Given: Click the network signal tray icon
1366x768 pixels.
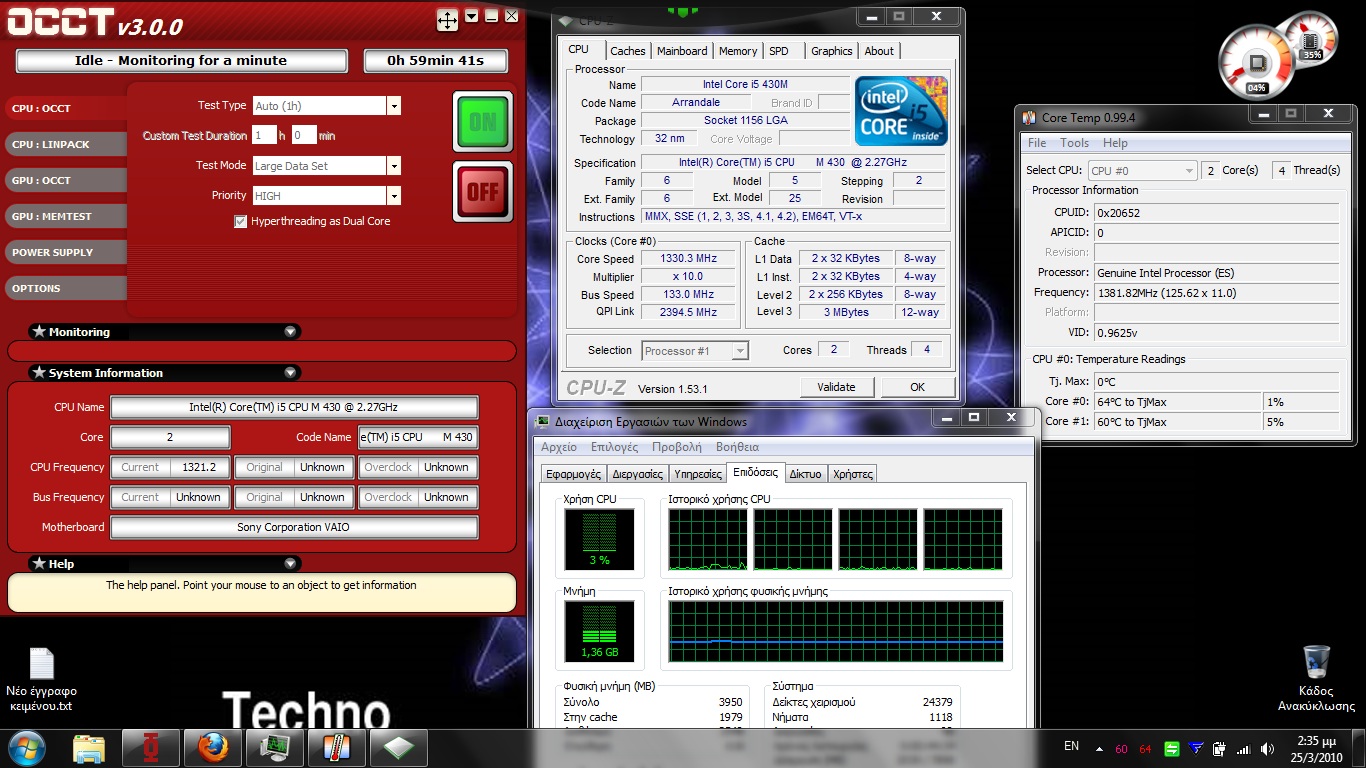Looking at the screenshot, I should (1243, 748).
